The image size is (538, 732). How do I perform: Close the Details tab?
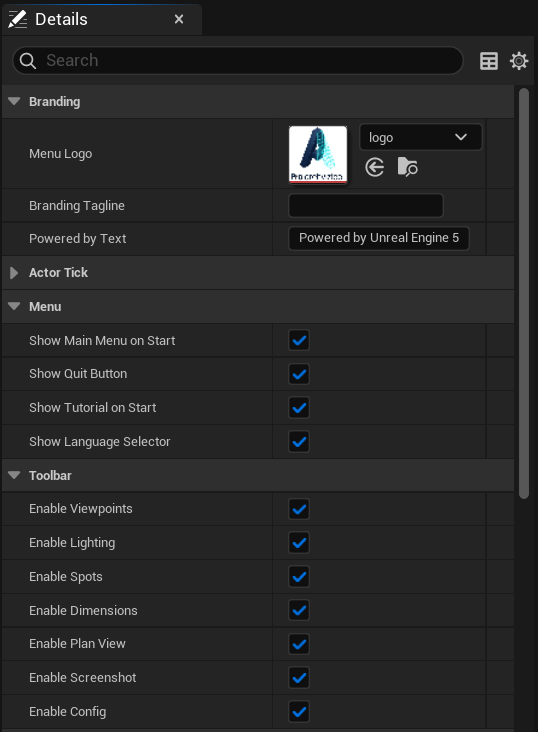pos(179,19)
